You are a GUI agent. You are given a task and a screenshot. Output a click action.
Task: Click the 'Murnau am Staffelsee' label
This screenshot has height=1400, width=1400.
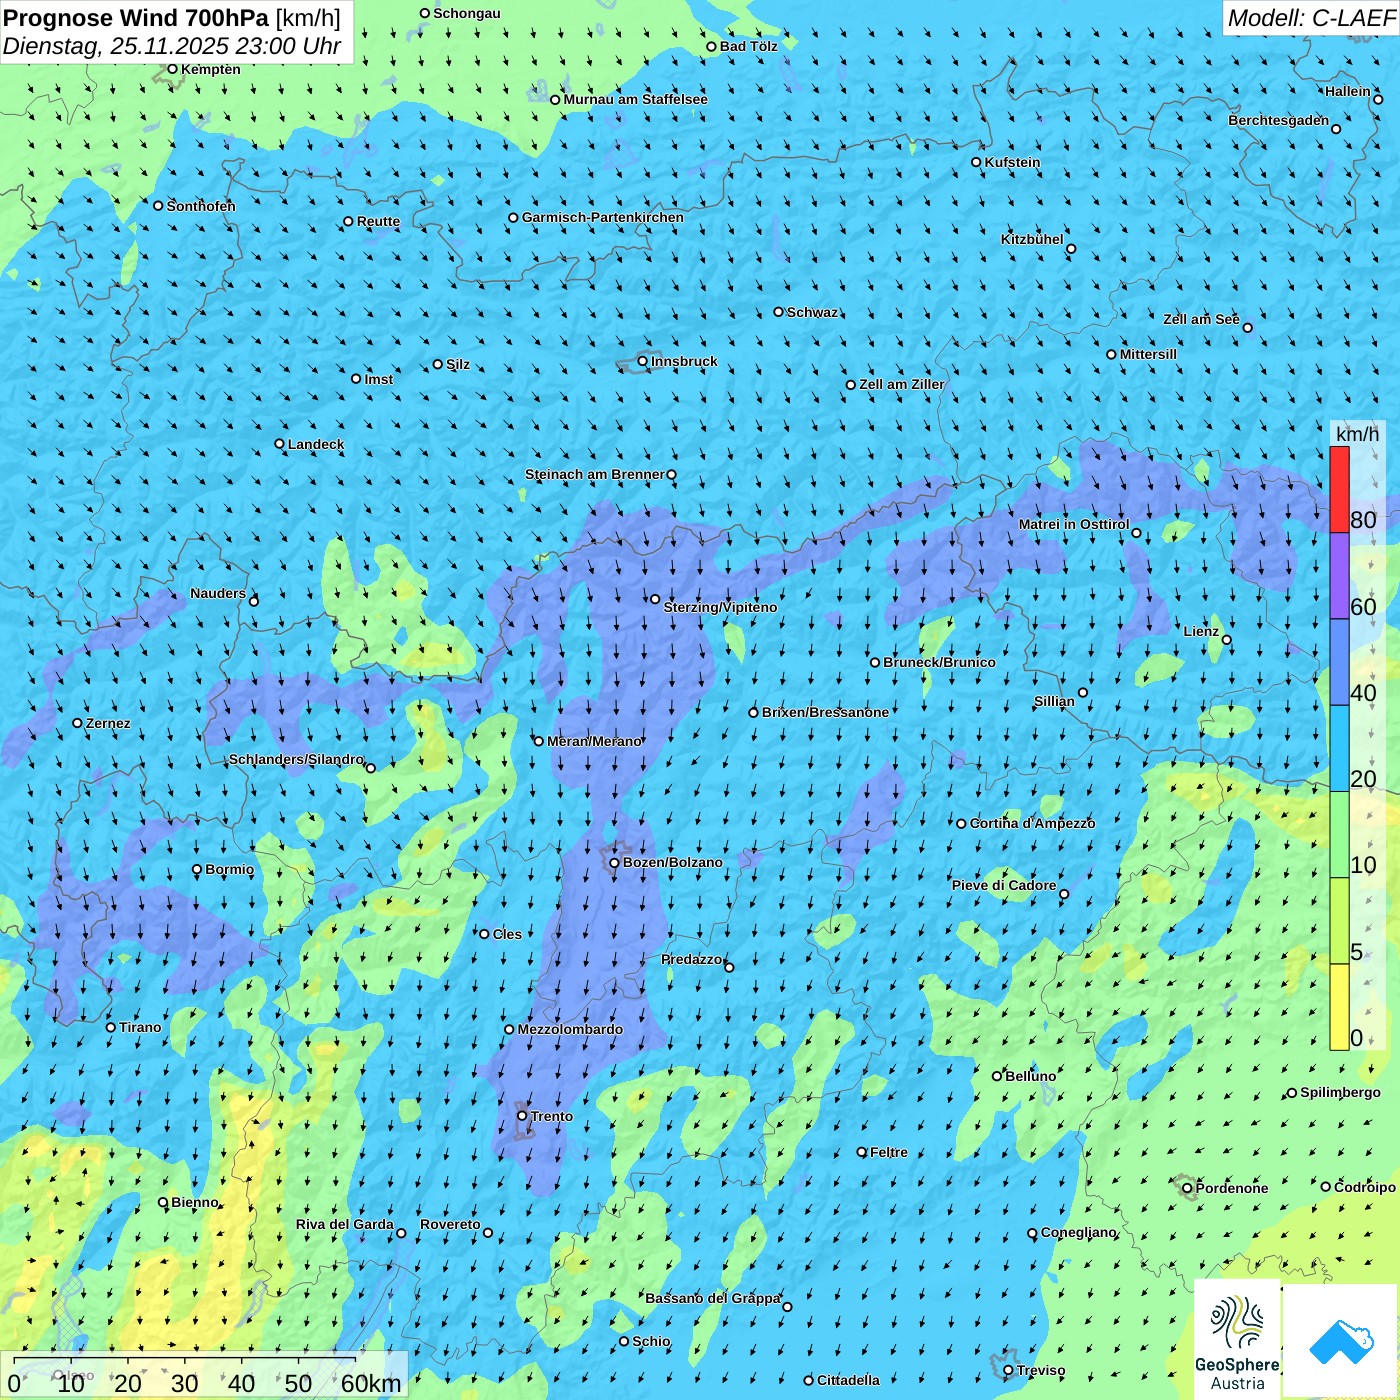pyautogui.click(x=636, y=99)
